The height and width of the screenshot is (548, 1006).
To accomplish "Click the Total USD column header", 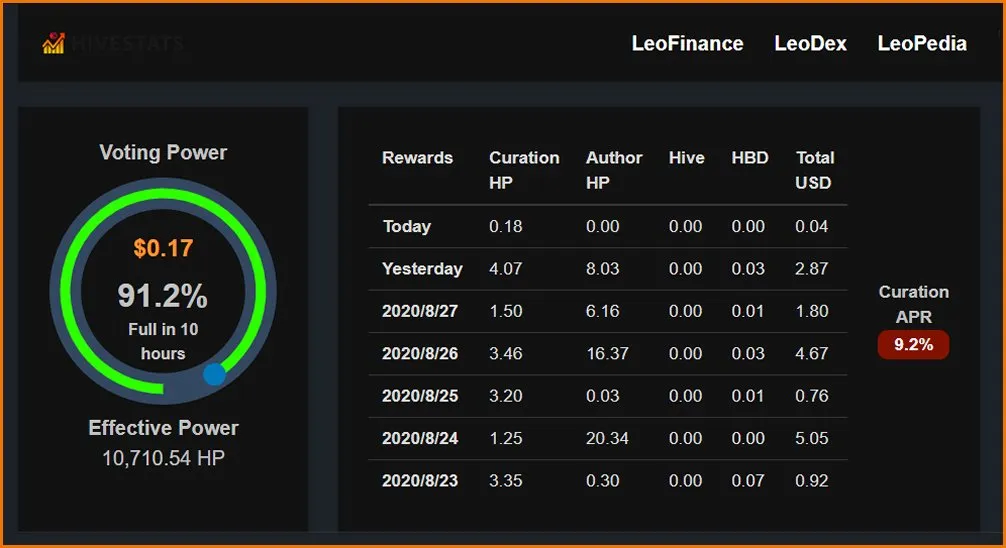I will coord(814,170).
